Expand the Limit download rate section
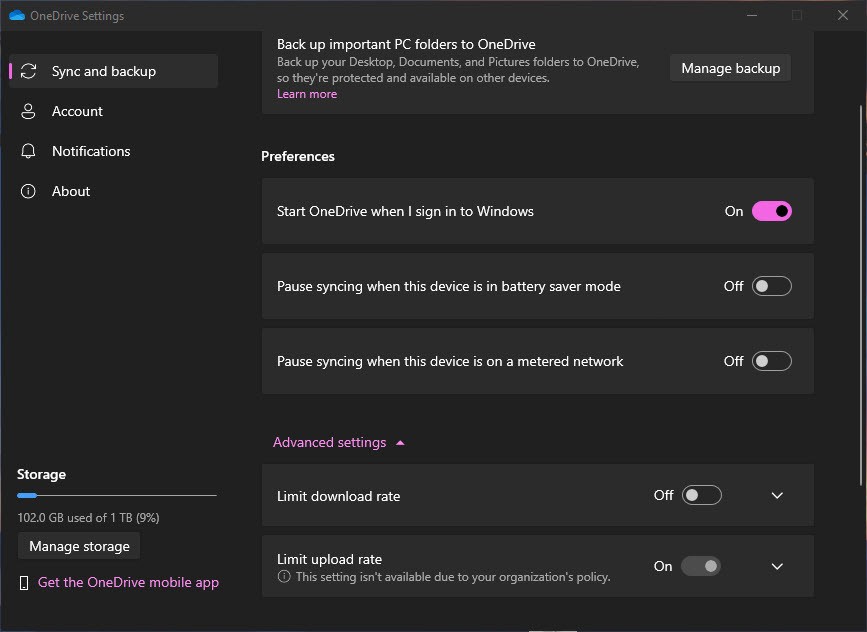This screenshot has height=632, width=867. [777, 495]
